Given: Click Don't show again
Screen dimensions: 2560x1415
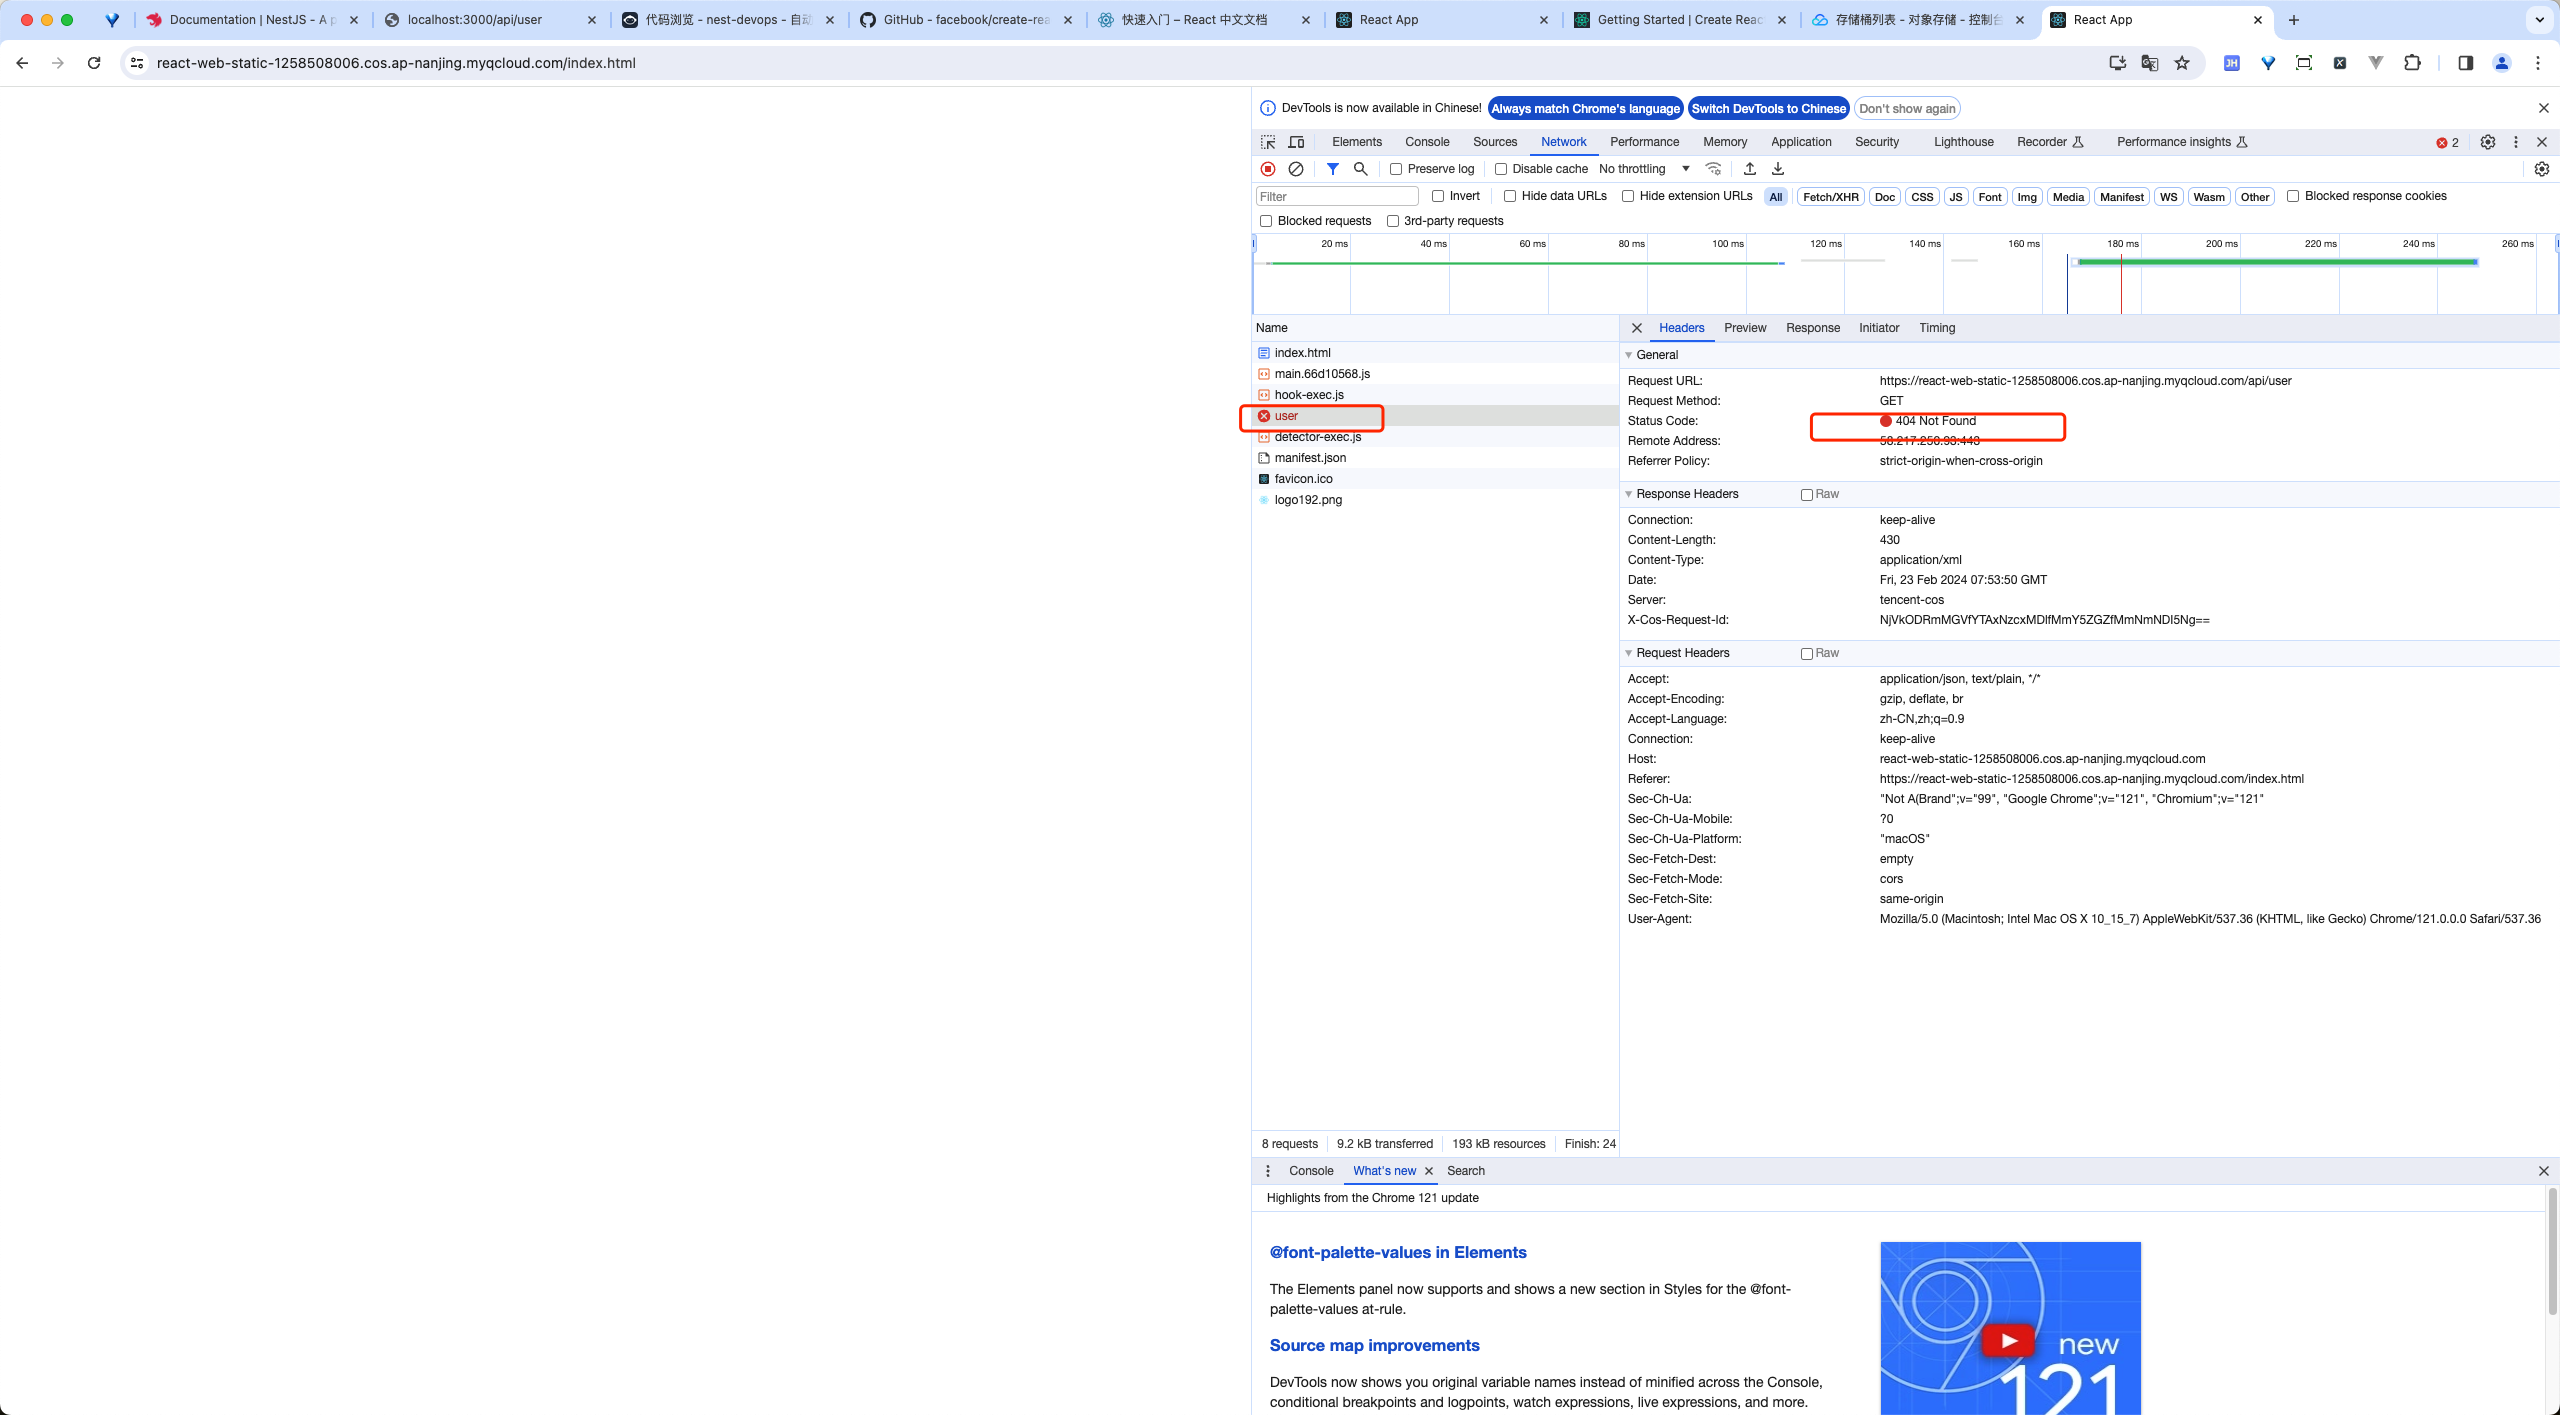Looking at the screenshot, I should (1907, 109).
